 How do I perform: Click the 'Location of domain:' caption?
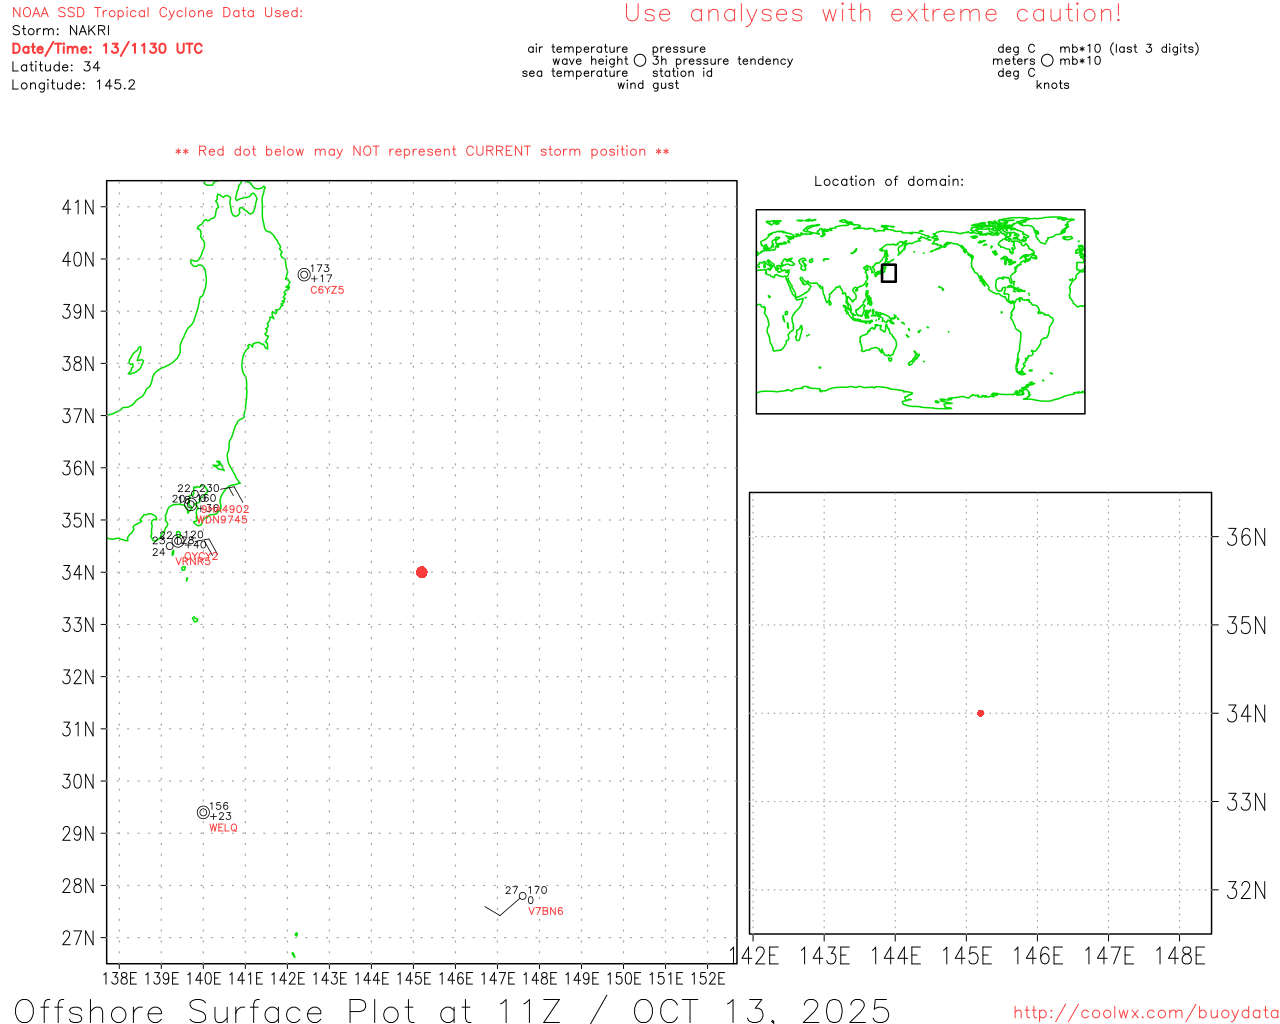(889, 181)
